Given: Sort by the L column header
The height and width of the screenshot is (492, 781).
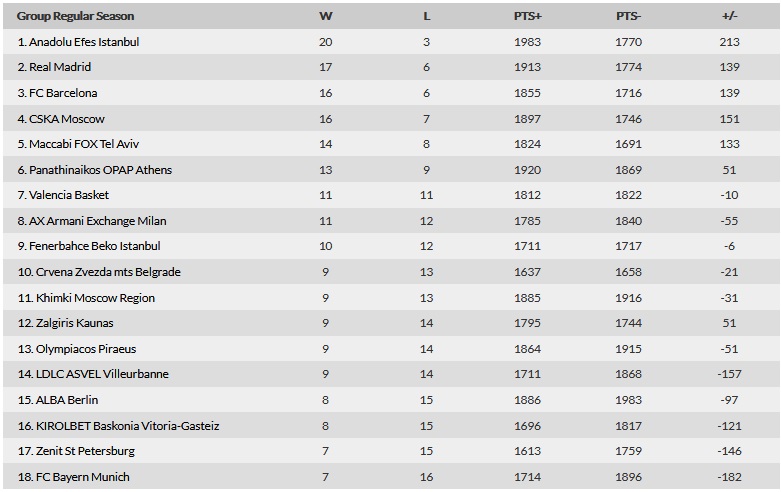Looking at the screenshot, I should [x=426, y=16].
